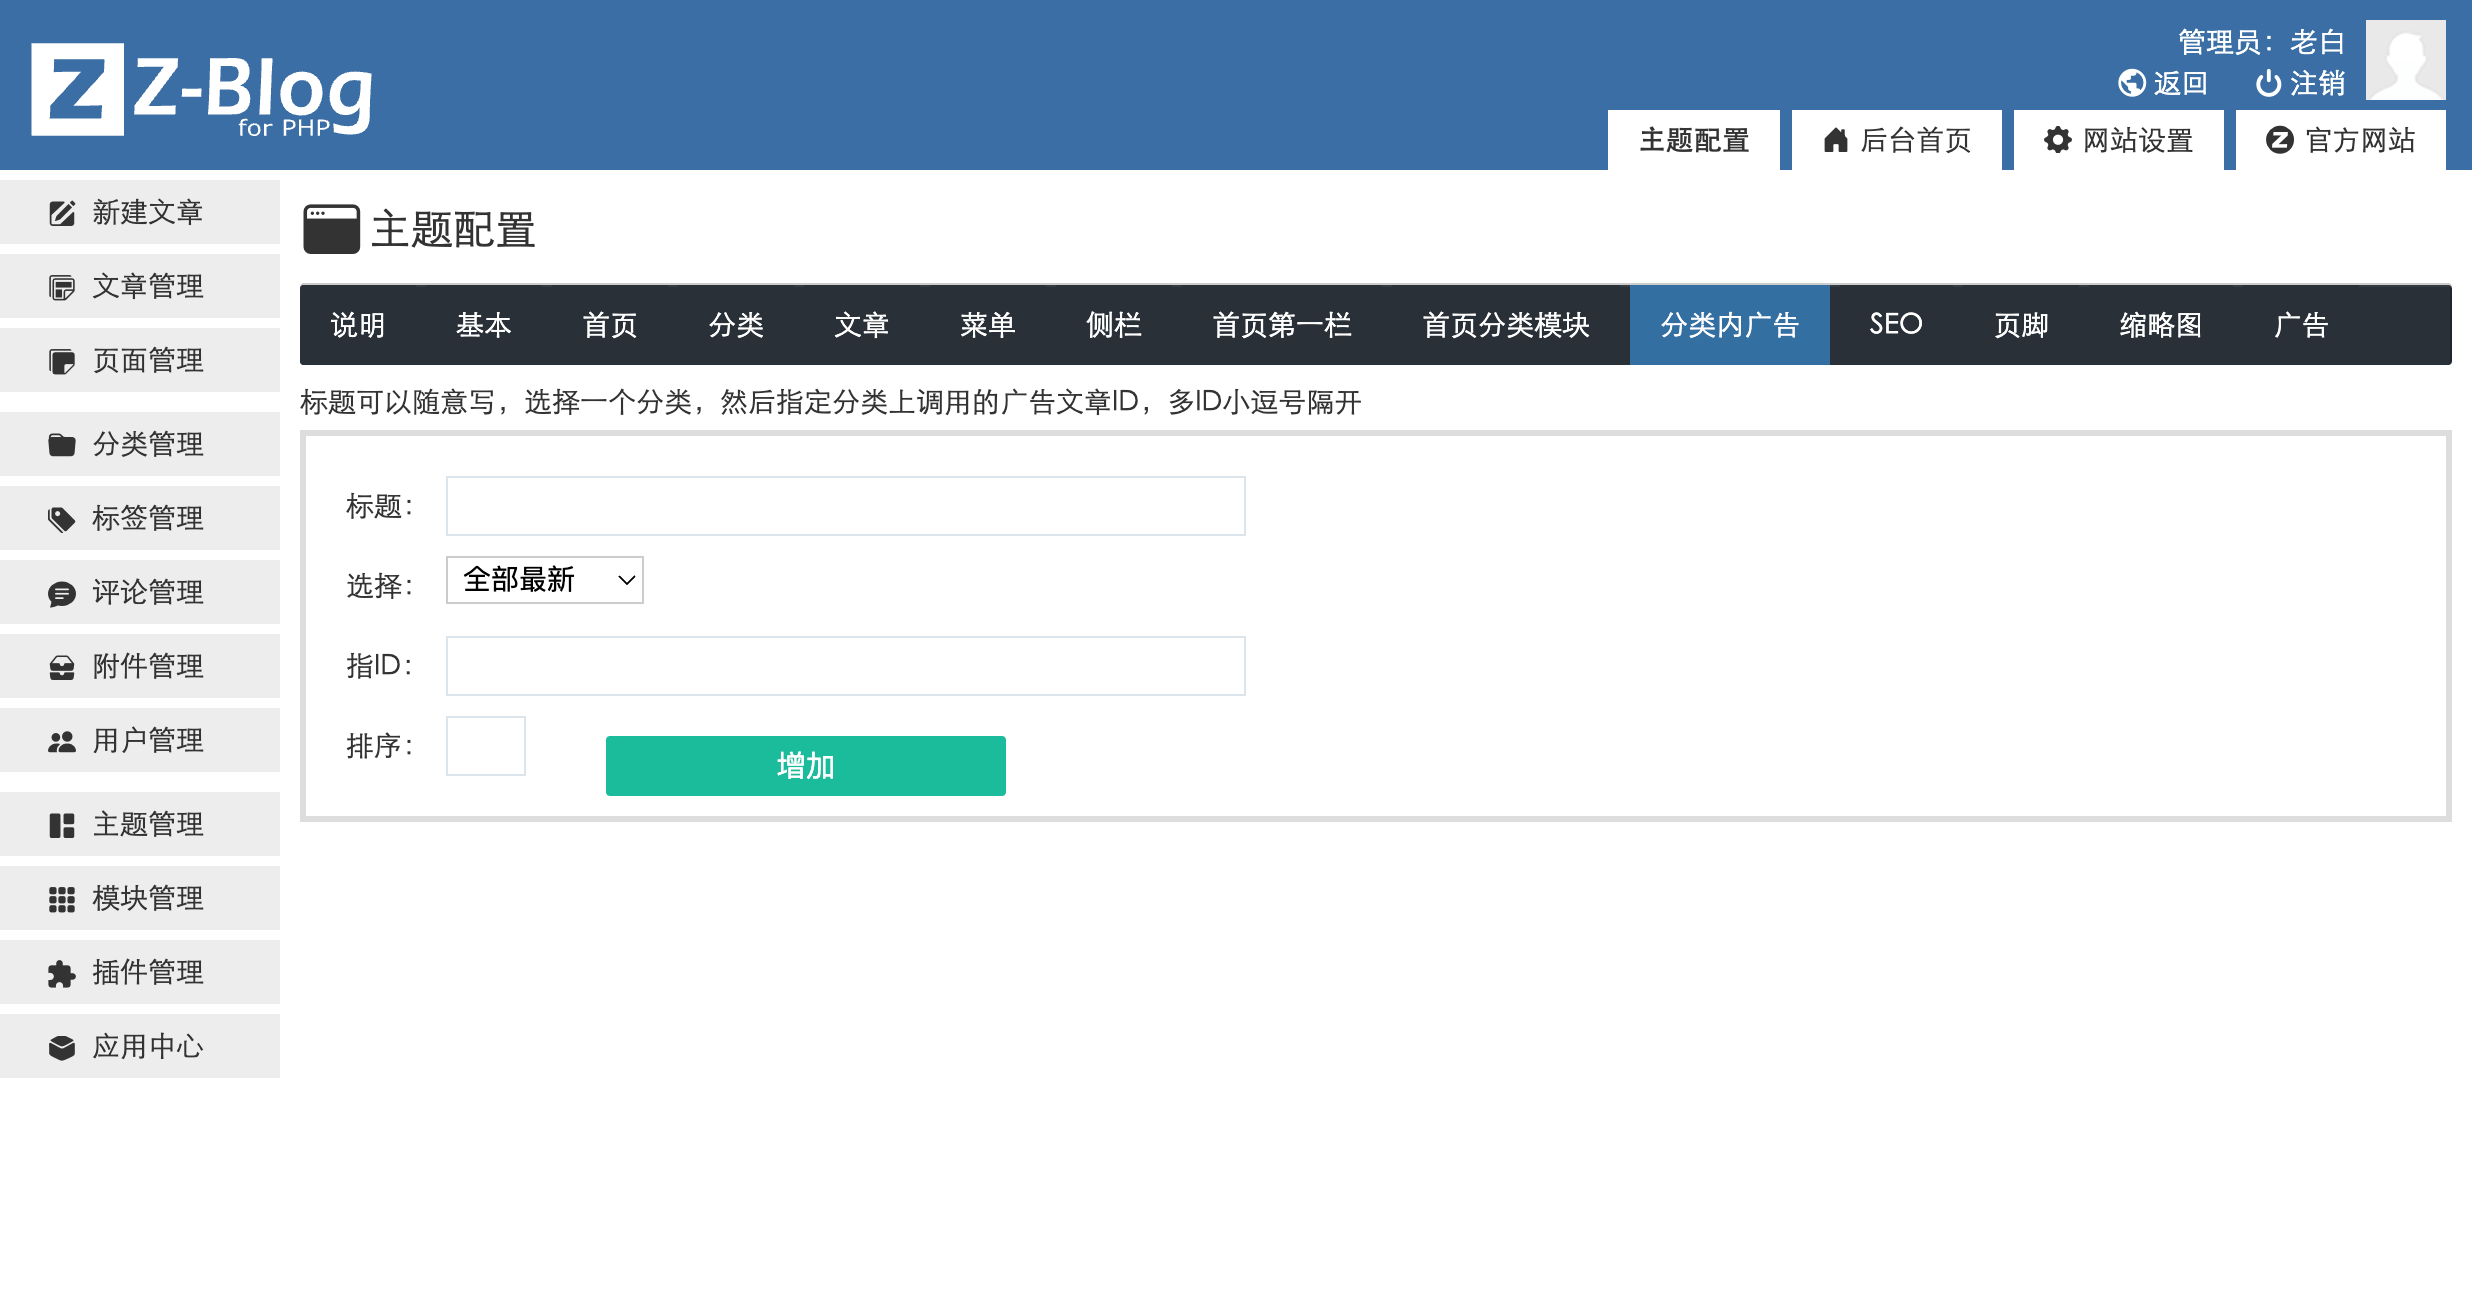
Task: Click the theme management layout icon
Action: point(62,825)
